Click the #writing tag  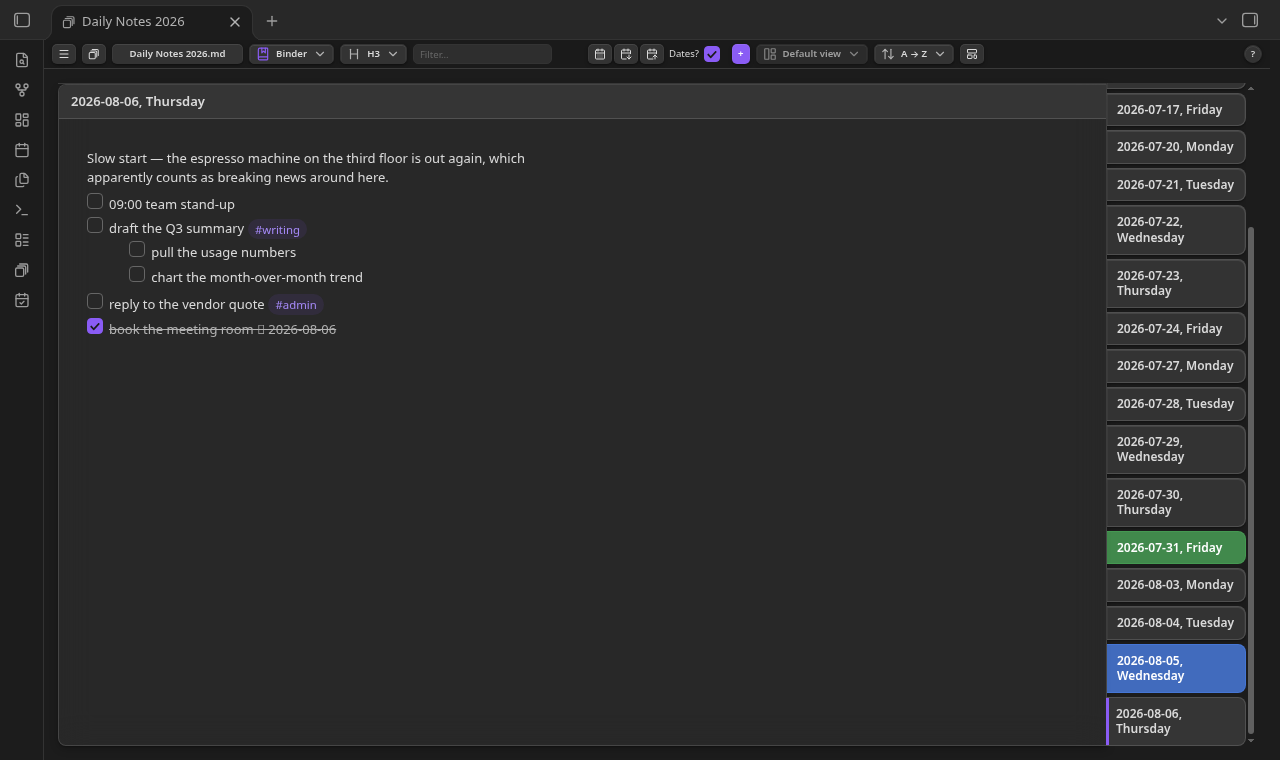[x=277, y=230]
